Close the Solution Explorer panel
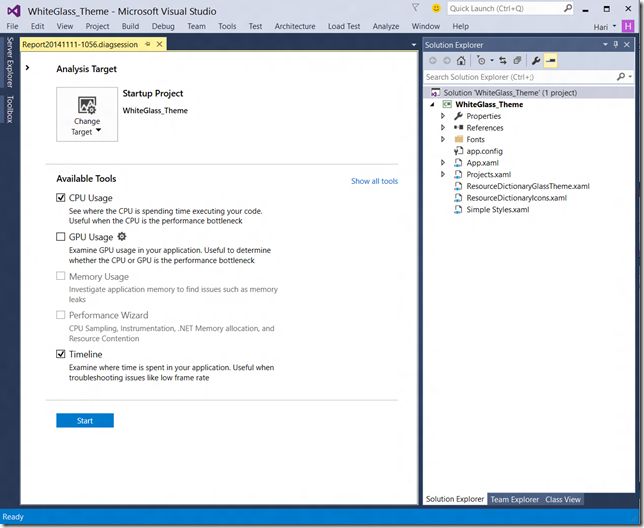This screenshot has width=644, height=528. click(x=627, y=44)
